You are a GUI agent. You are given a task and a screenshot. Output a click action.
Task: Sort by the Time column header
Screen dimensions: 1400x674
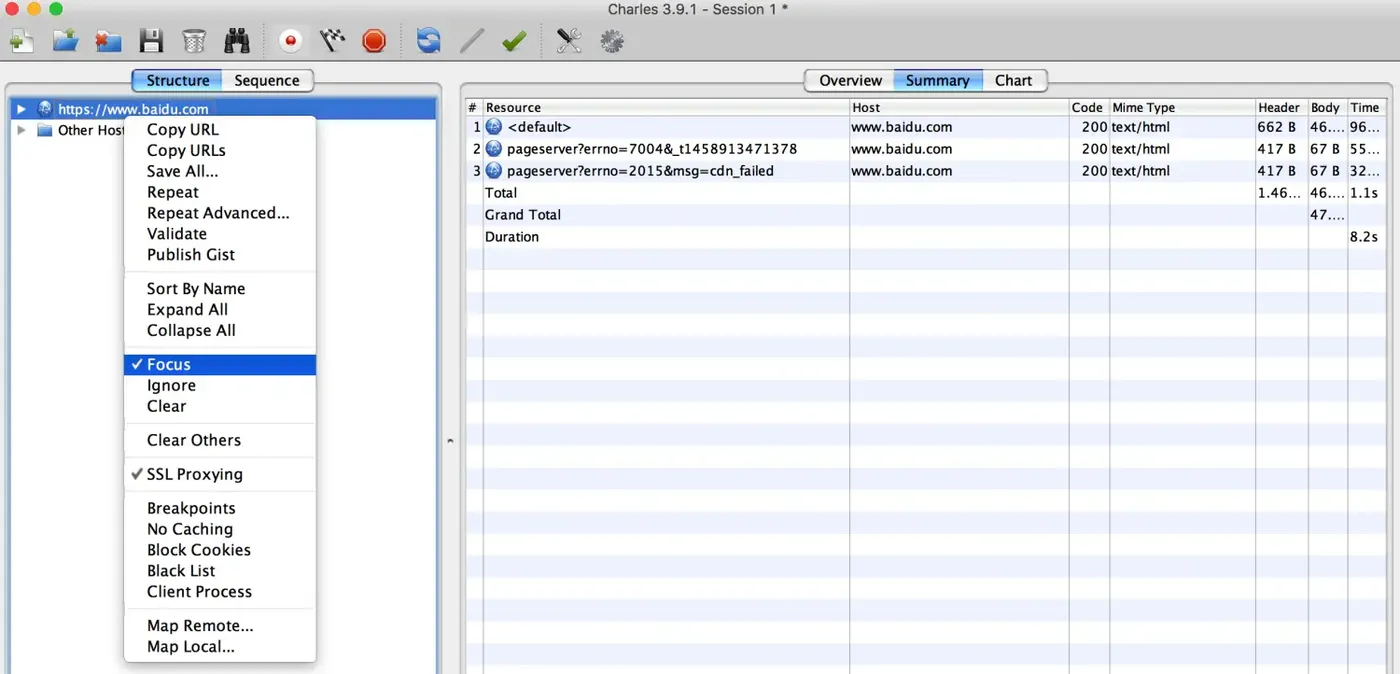point(1366,107)
